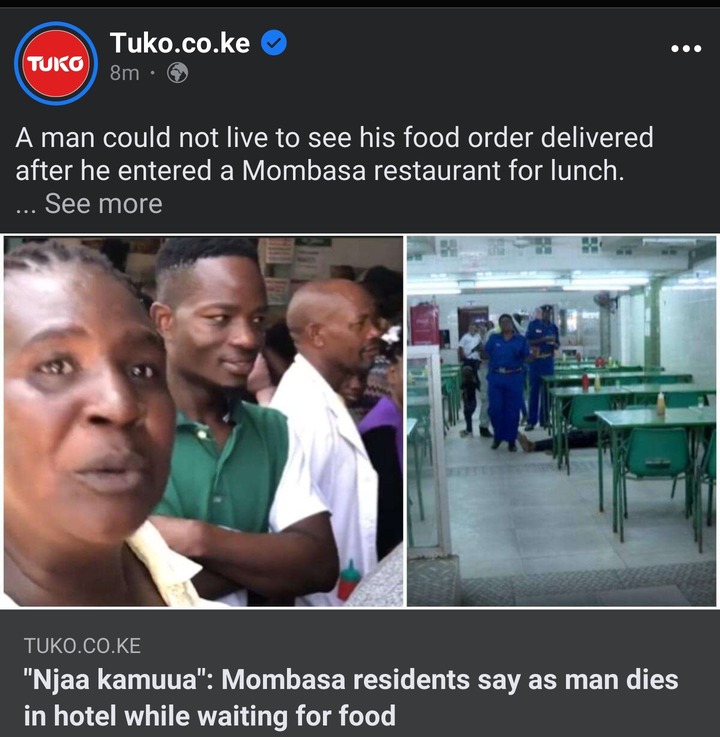This screenshot has width=720, height=737.
Task: Open the "Njaa kamuua" article headline
Action: click(x=351, y=698)
